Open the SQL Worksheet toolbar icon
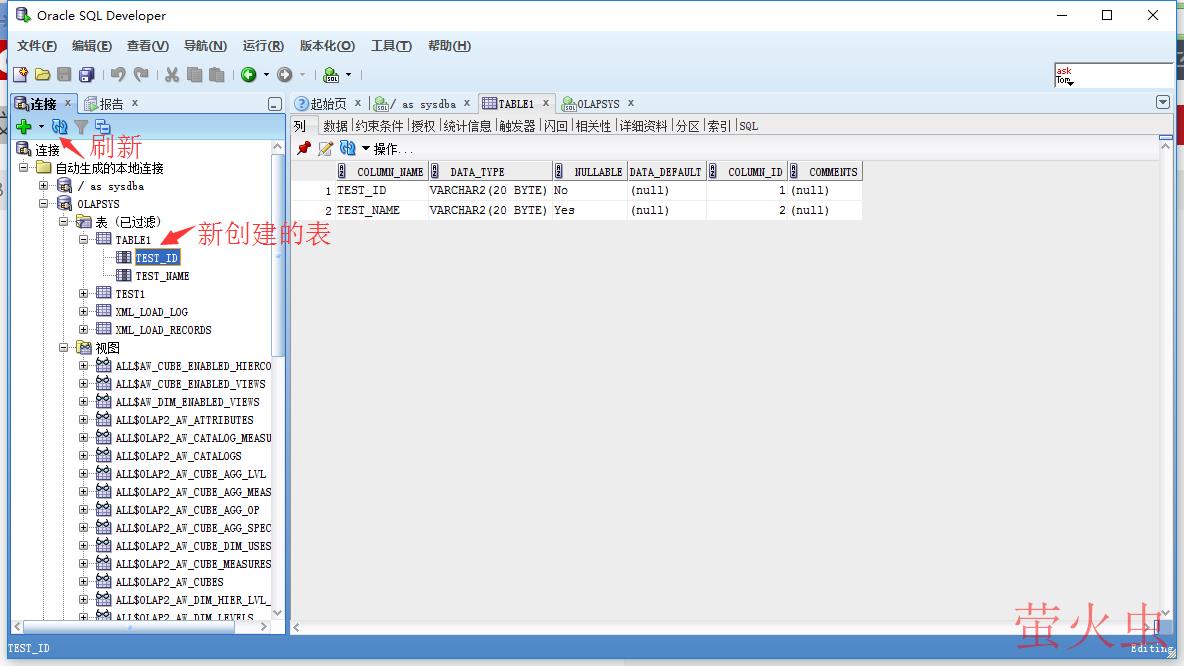Image resolution: width=1184 pixels, height=666 pixels. coord(331,75)
